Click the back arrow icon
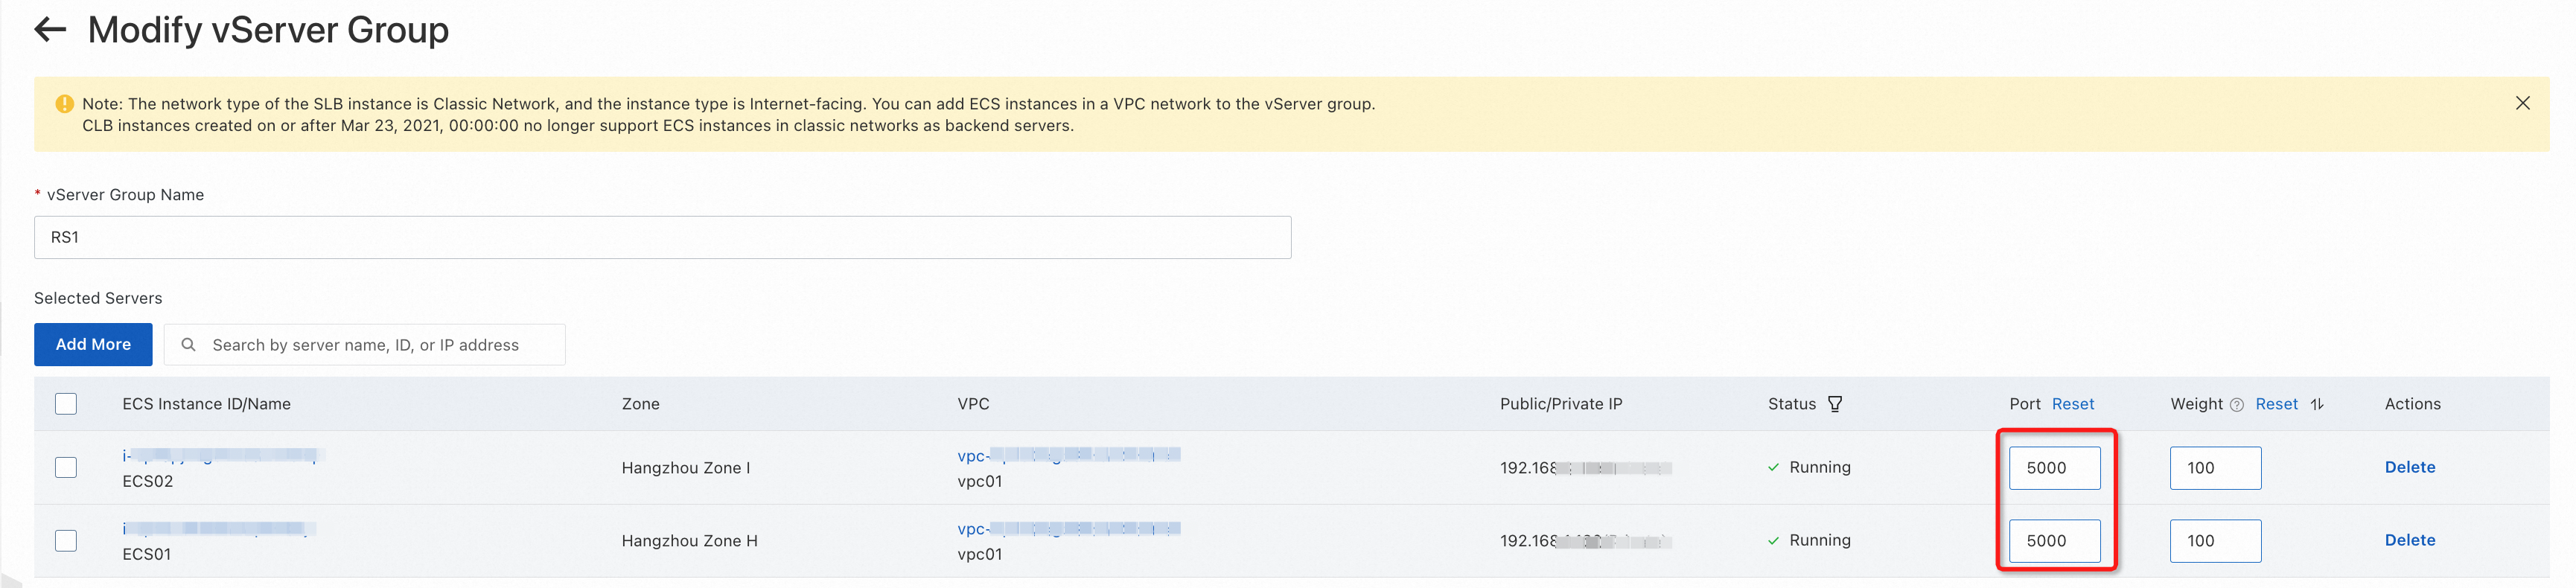Image resolution: width=2576 pixels, height=588 pixels. [50, 30]
